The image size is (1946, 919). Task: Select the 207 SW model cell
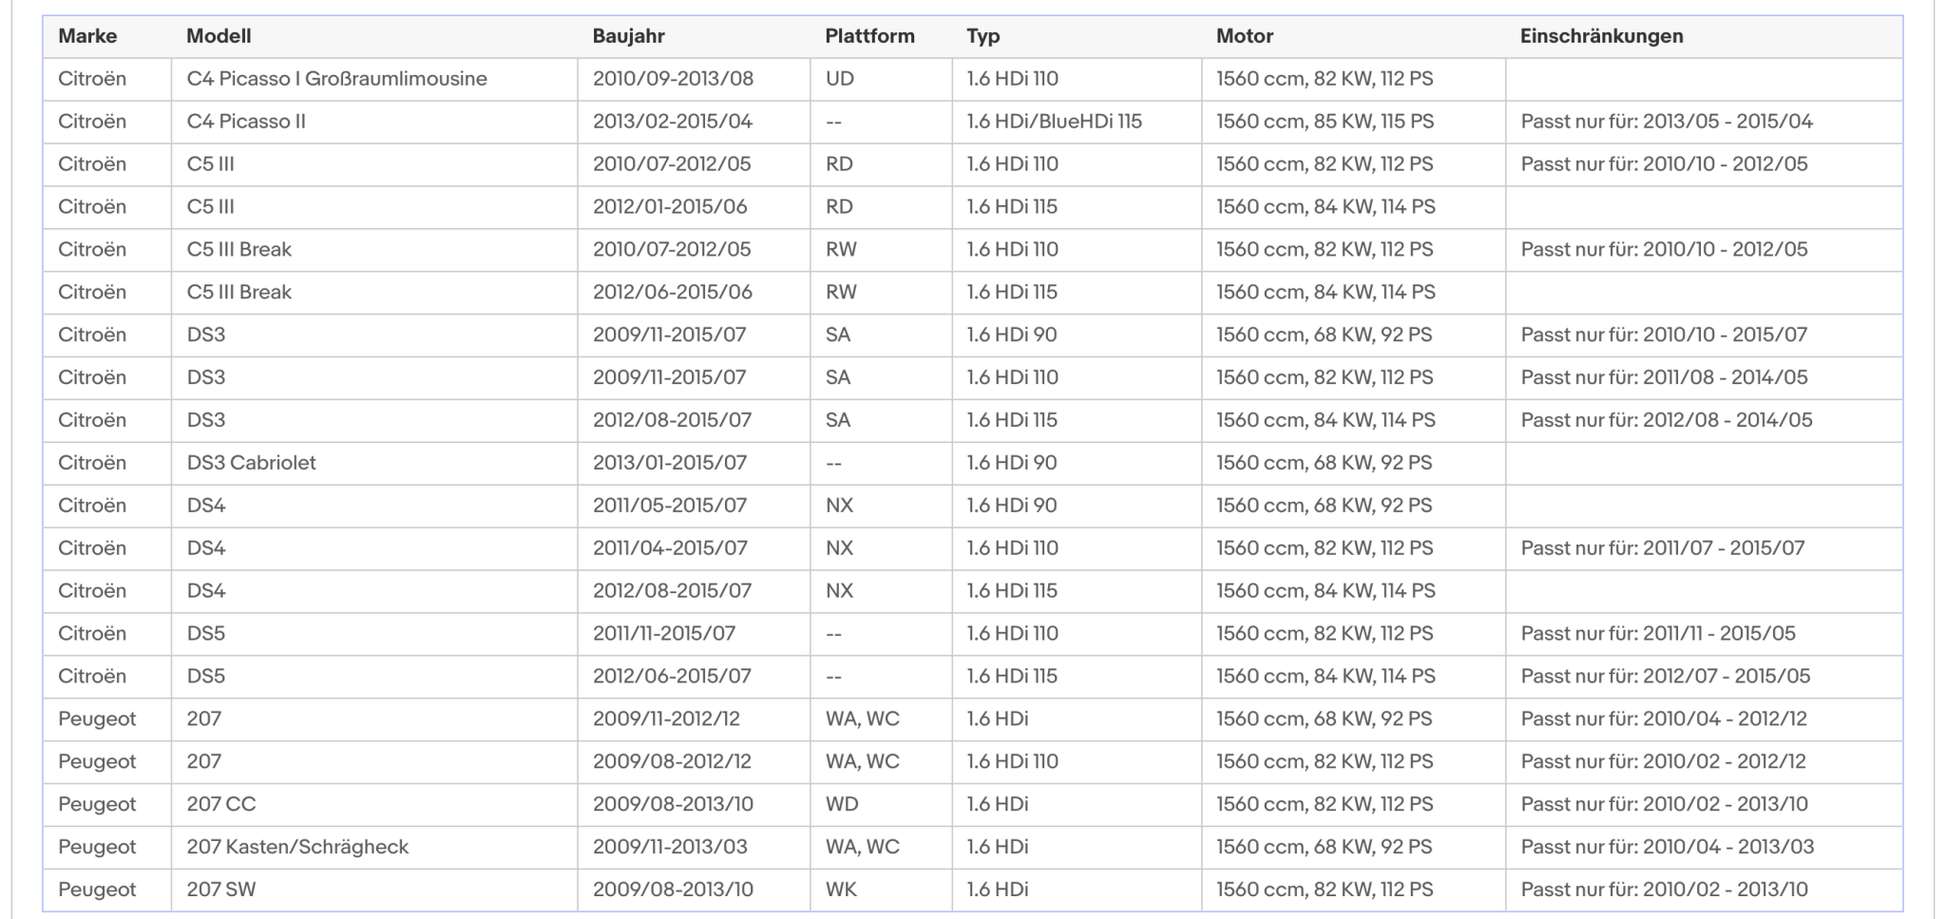pos(221,890)
